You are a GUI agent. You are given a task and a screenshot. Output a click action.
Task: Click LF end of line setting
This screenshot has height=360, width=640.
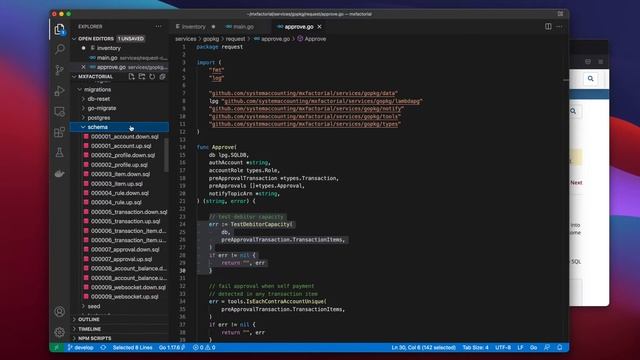520,347
